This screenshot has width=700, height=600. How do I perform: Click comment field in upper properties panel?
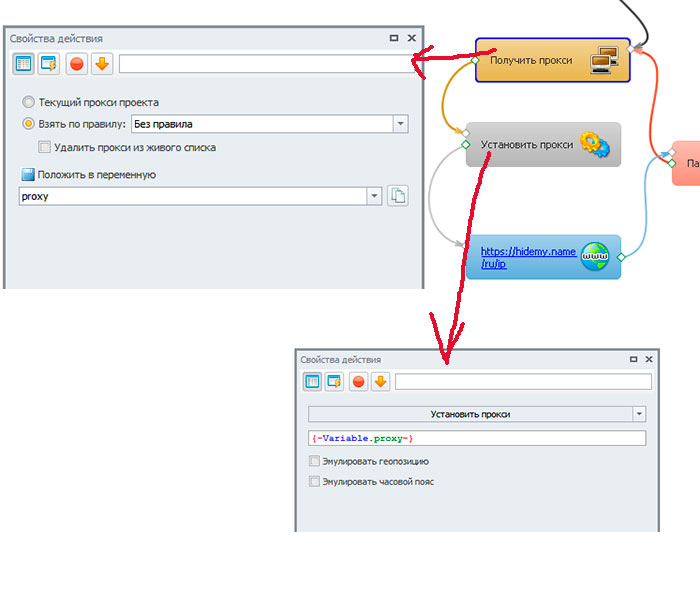click(x=267, y=64)
